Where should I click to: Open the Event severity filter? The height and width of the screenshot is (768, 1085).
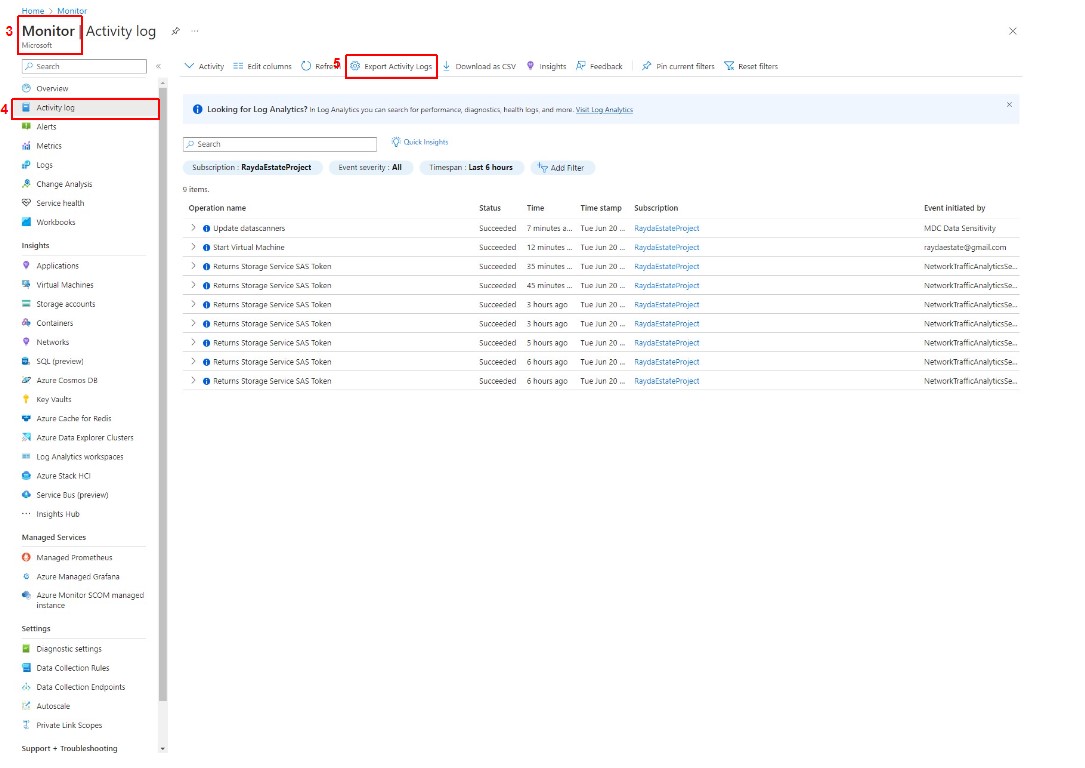coord(370,167)
